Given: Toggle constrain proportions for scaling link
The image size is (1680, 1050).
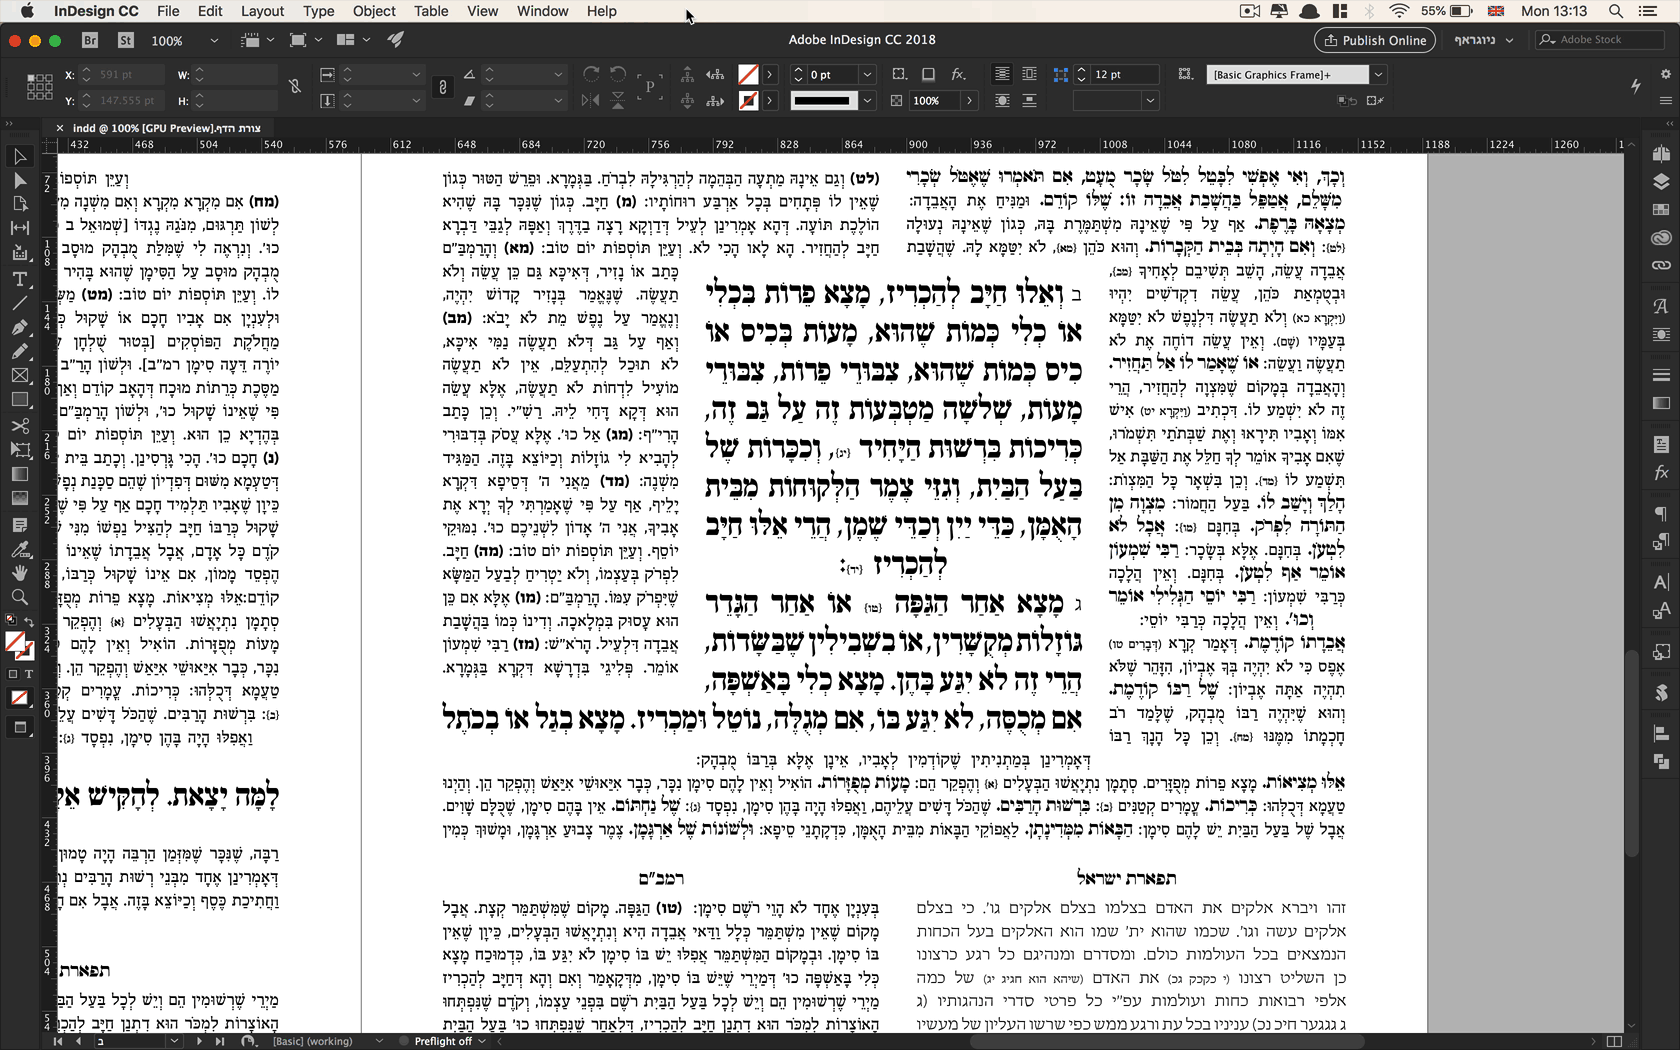Looking at the screenshot, I should click(443, 88).
